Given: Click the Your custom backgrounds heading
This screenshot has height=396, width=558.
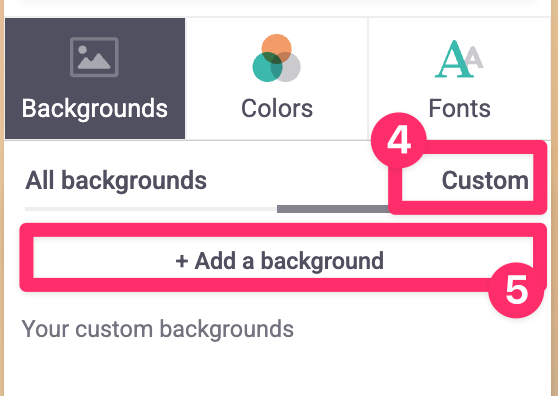Looking at the screenshot, I should pos(158,329).
